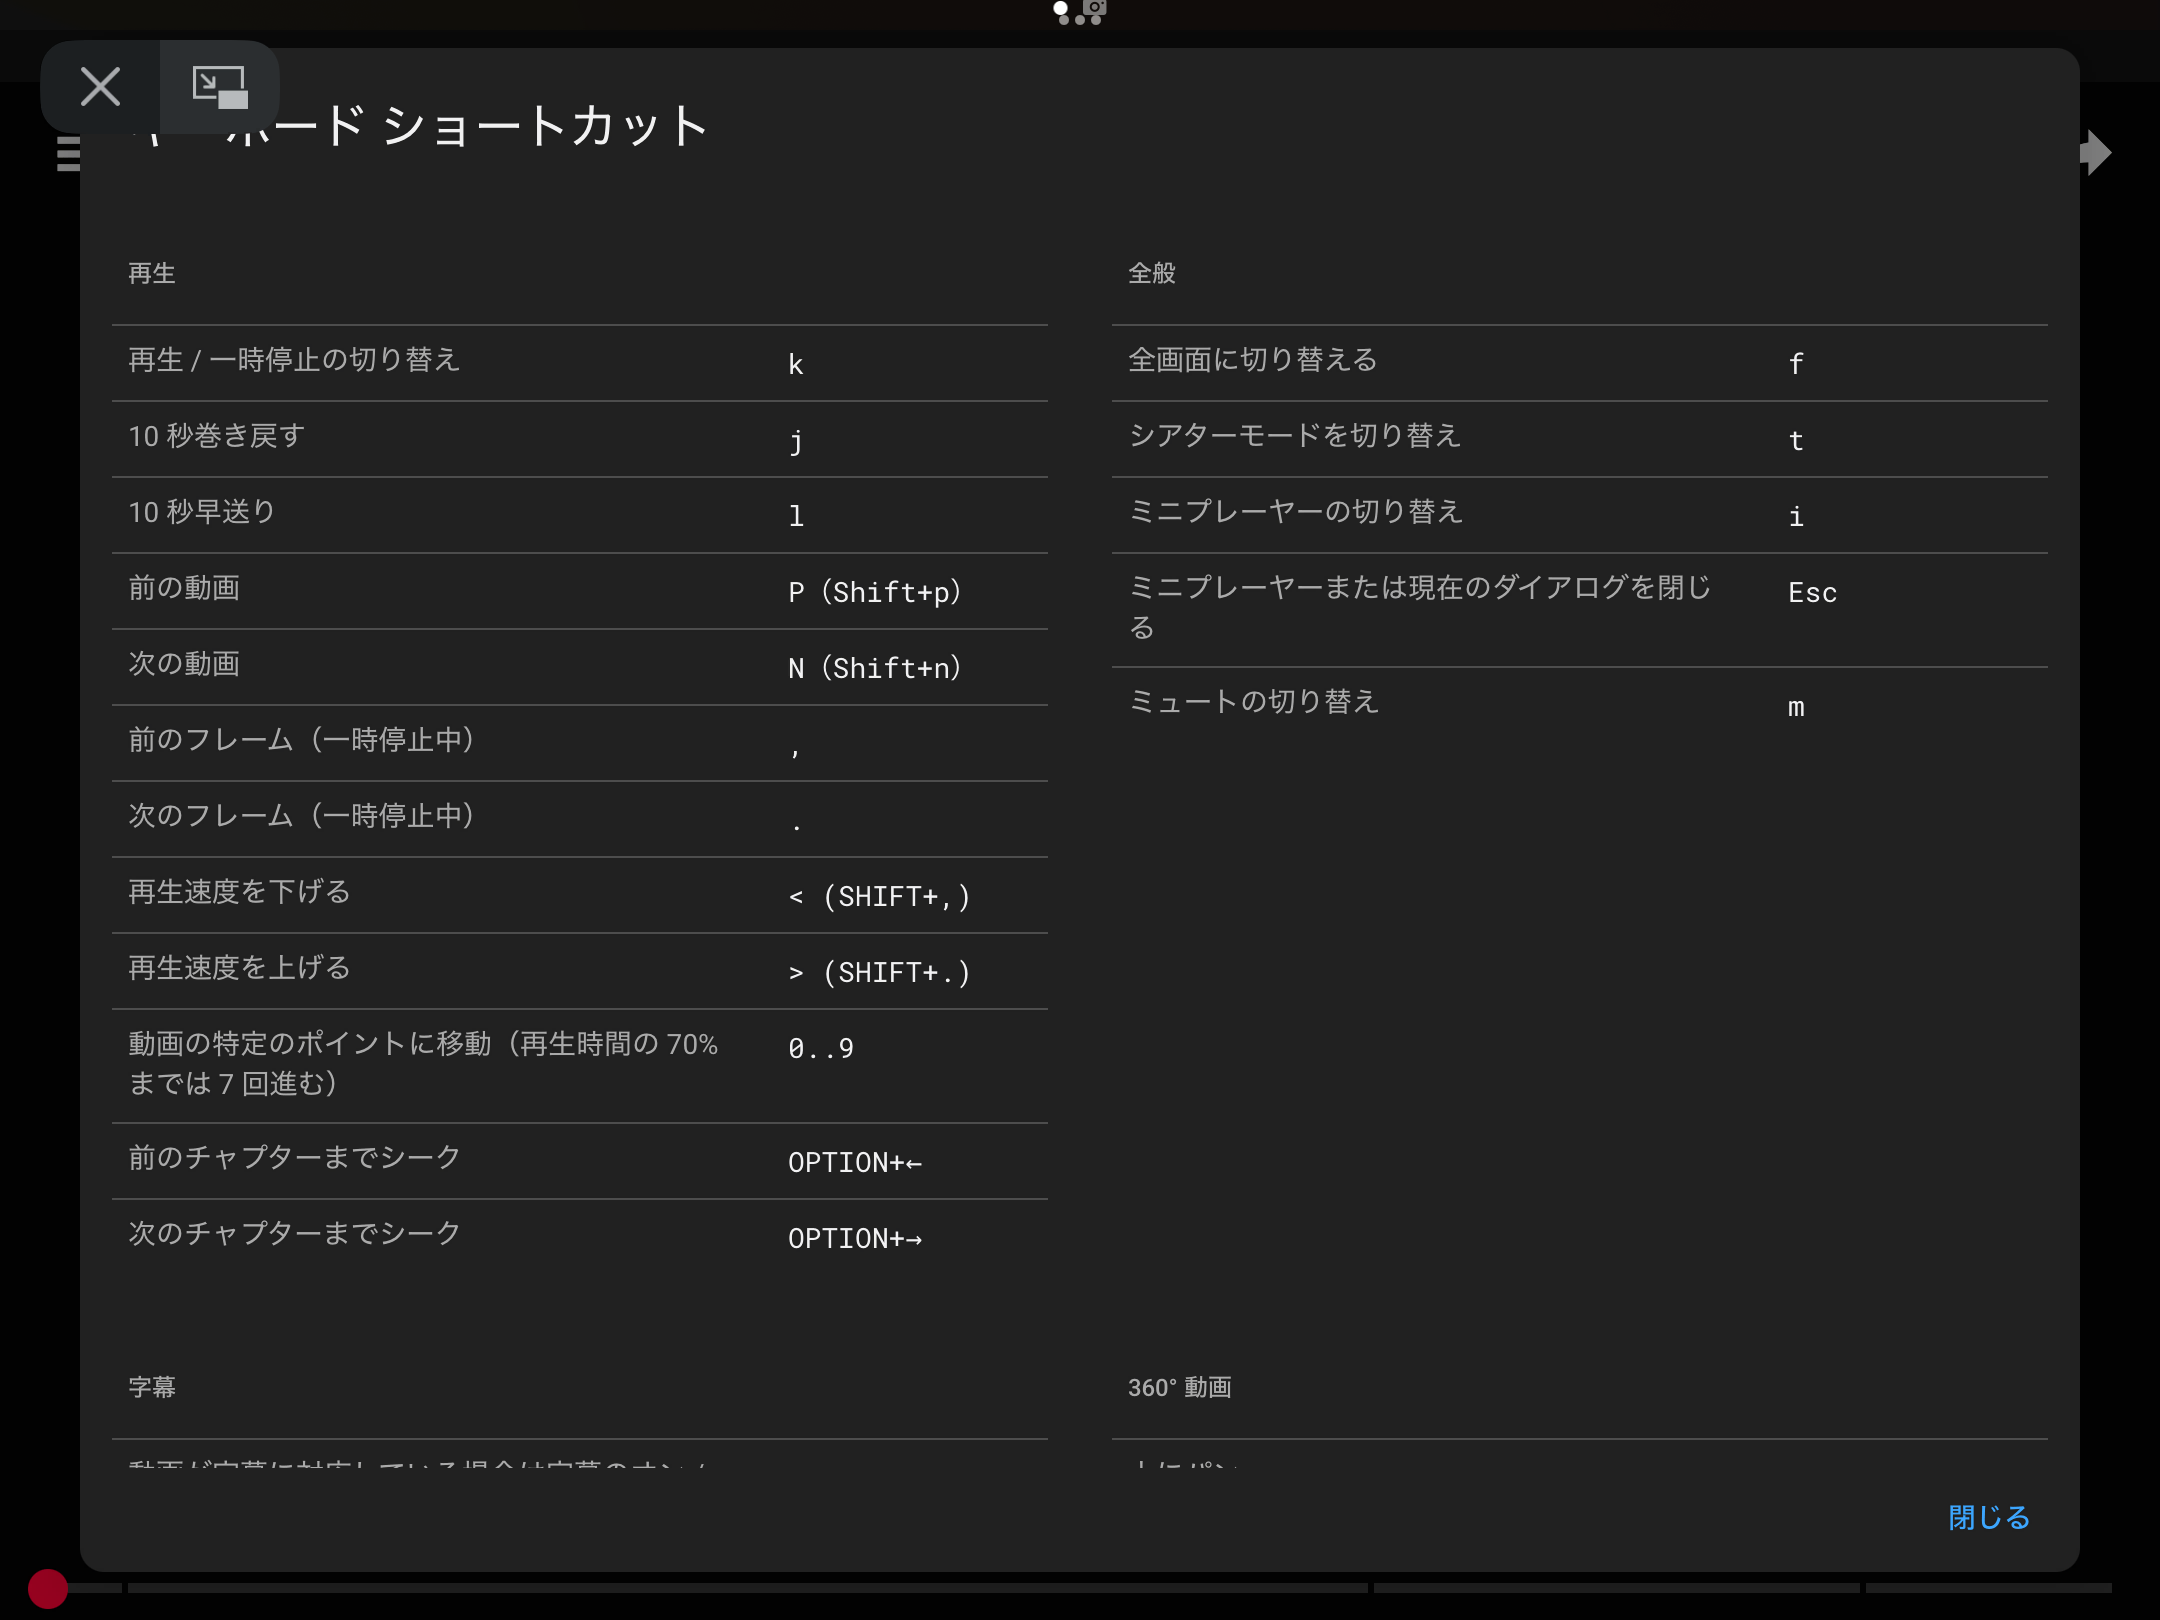2160x1620 pixels.
Task: Click the 再生速度を上げる shortcut row
Action: point(579,970)
